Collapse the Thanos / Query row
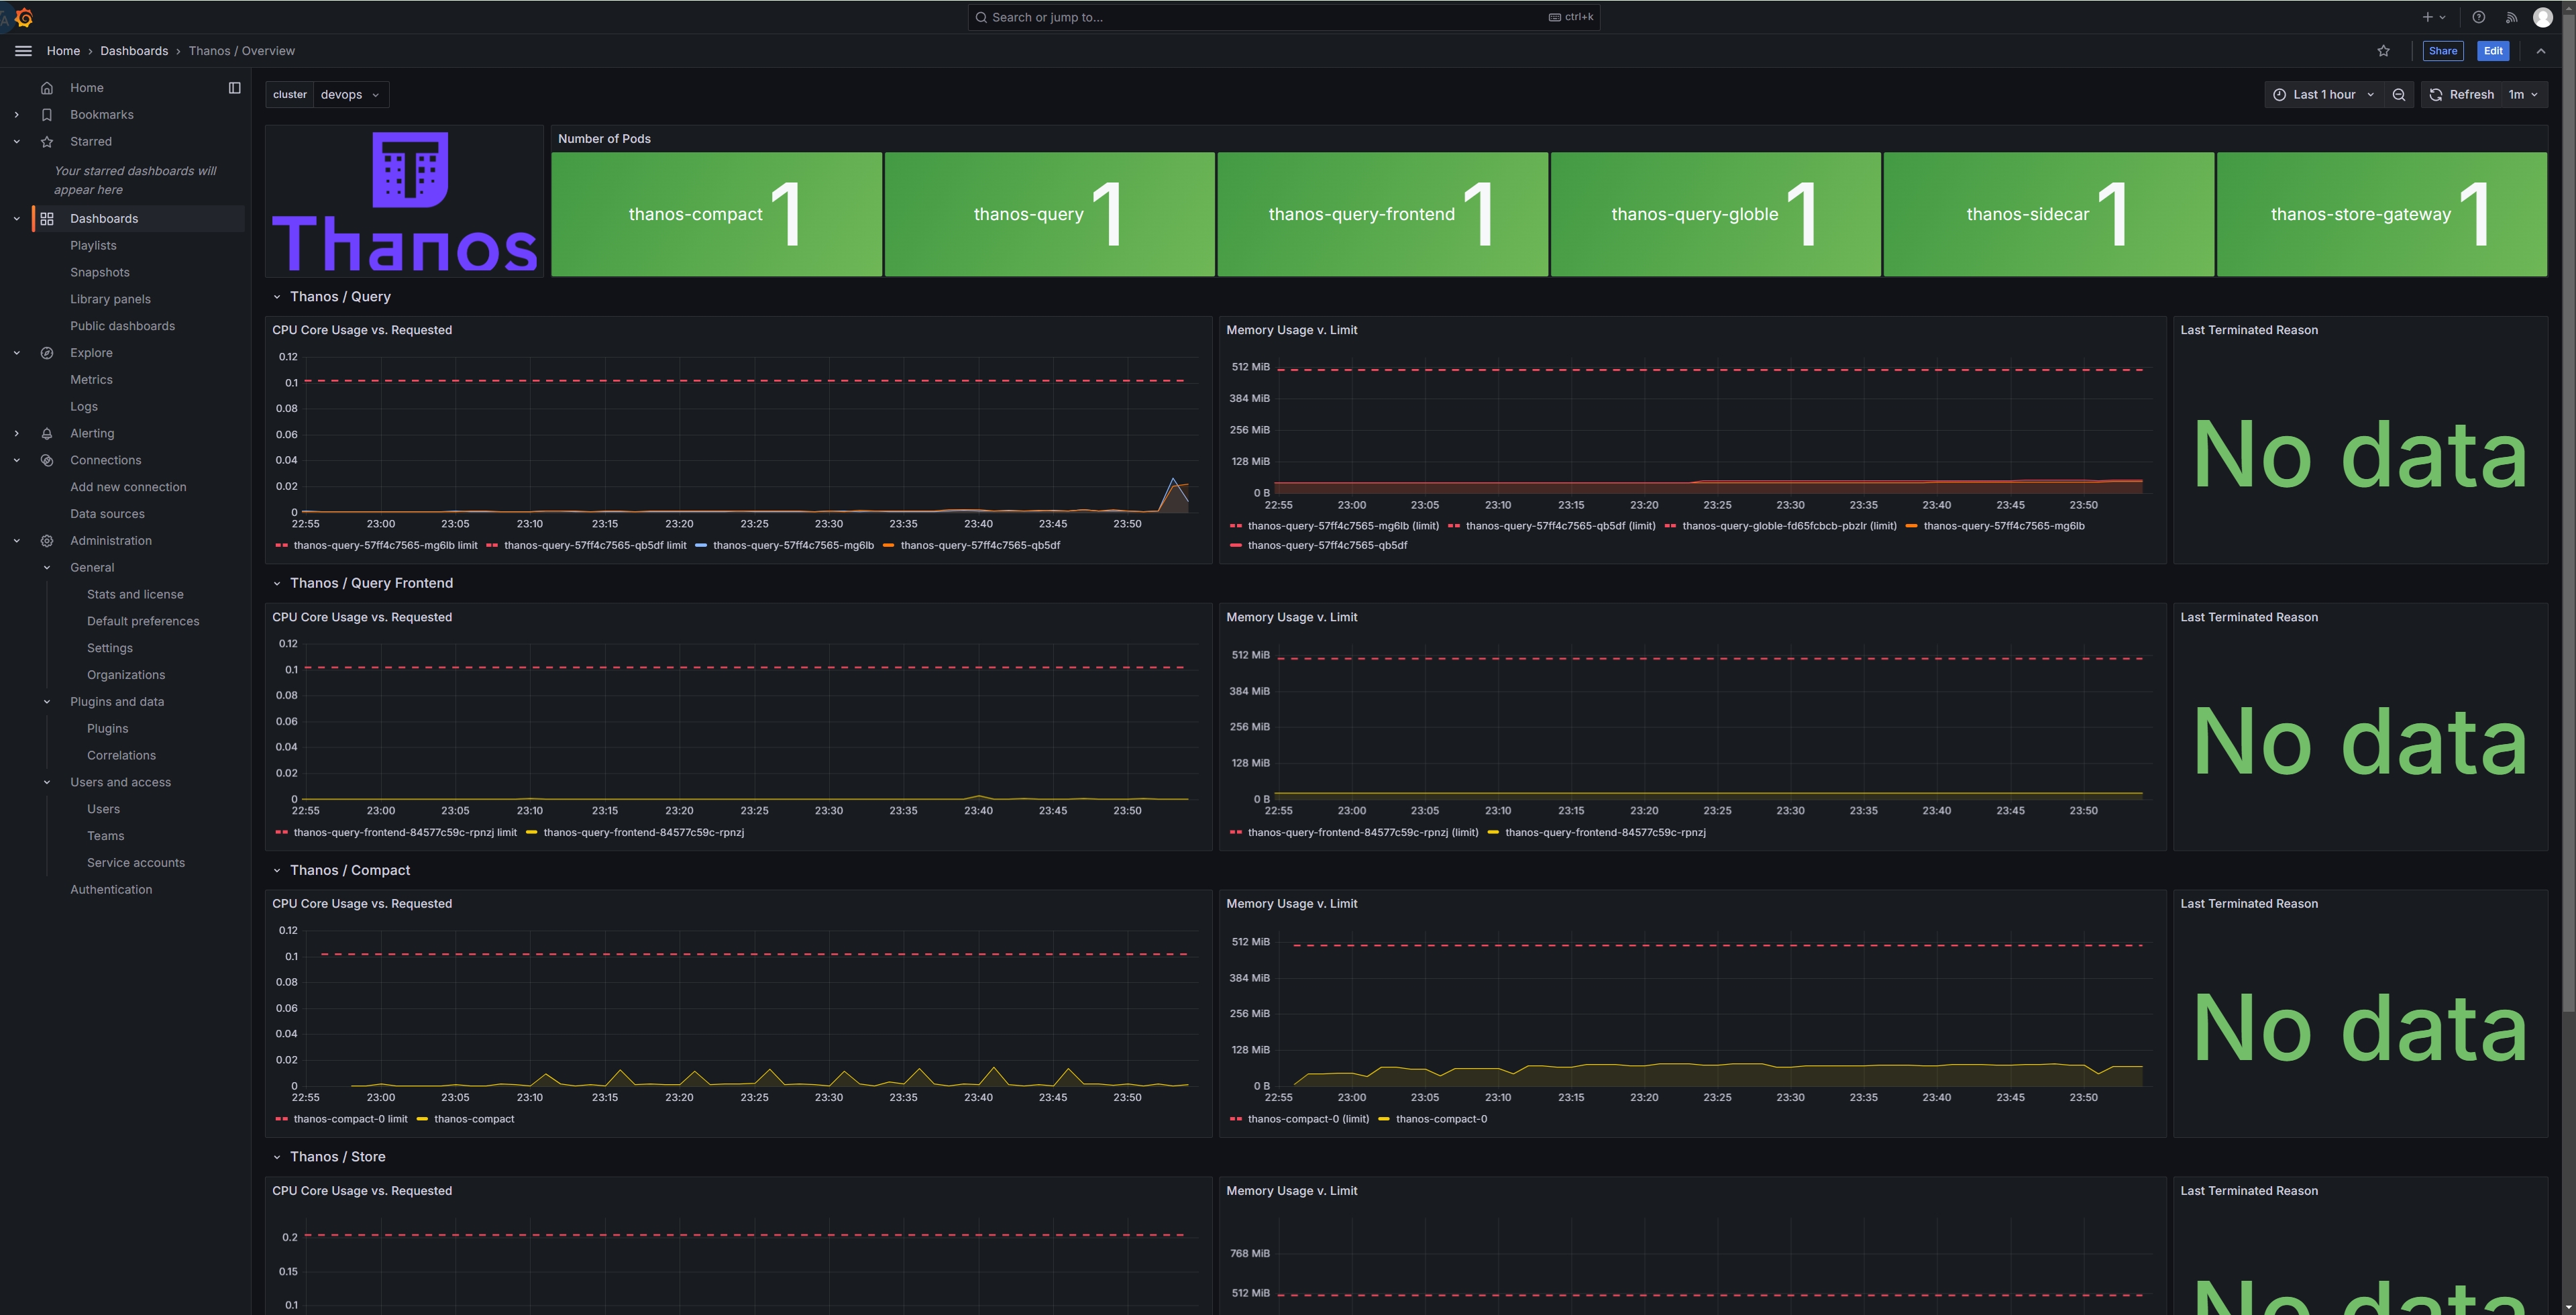The width and height of the screenshot is (2576, 1315). [x=277, y=297]
